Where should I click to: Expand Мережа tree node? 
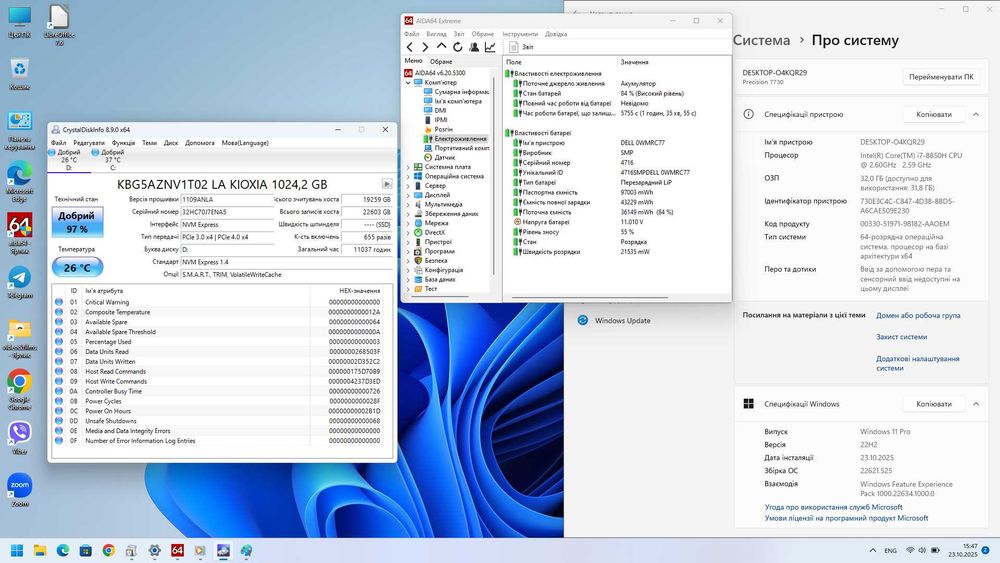(408, 223)
